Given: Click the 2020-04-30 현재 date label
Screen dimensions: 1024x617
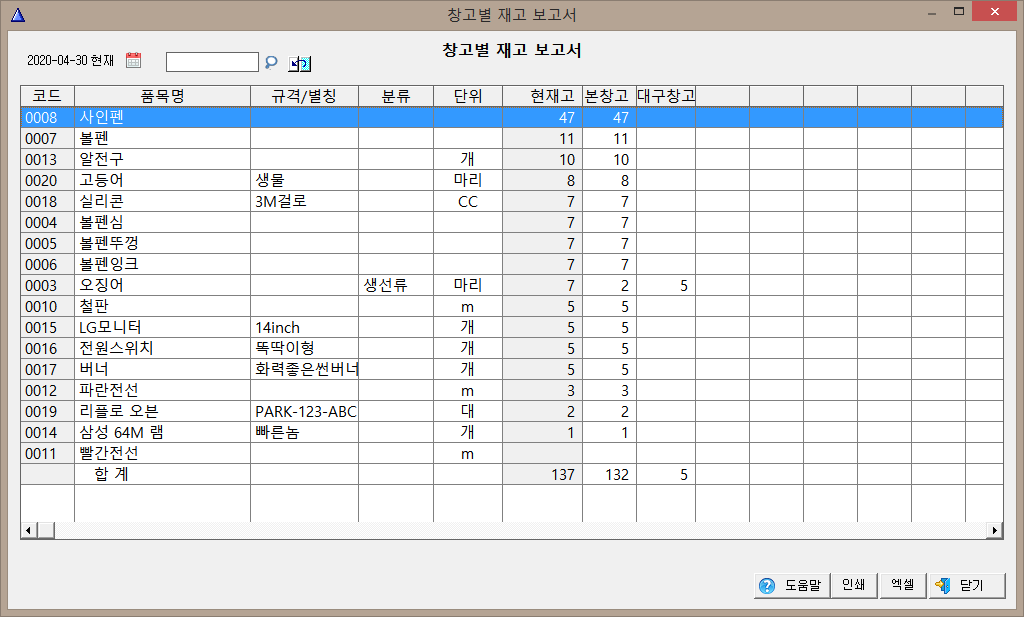Looking at the screenshot, I should 71,61.
